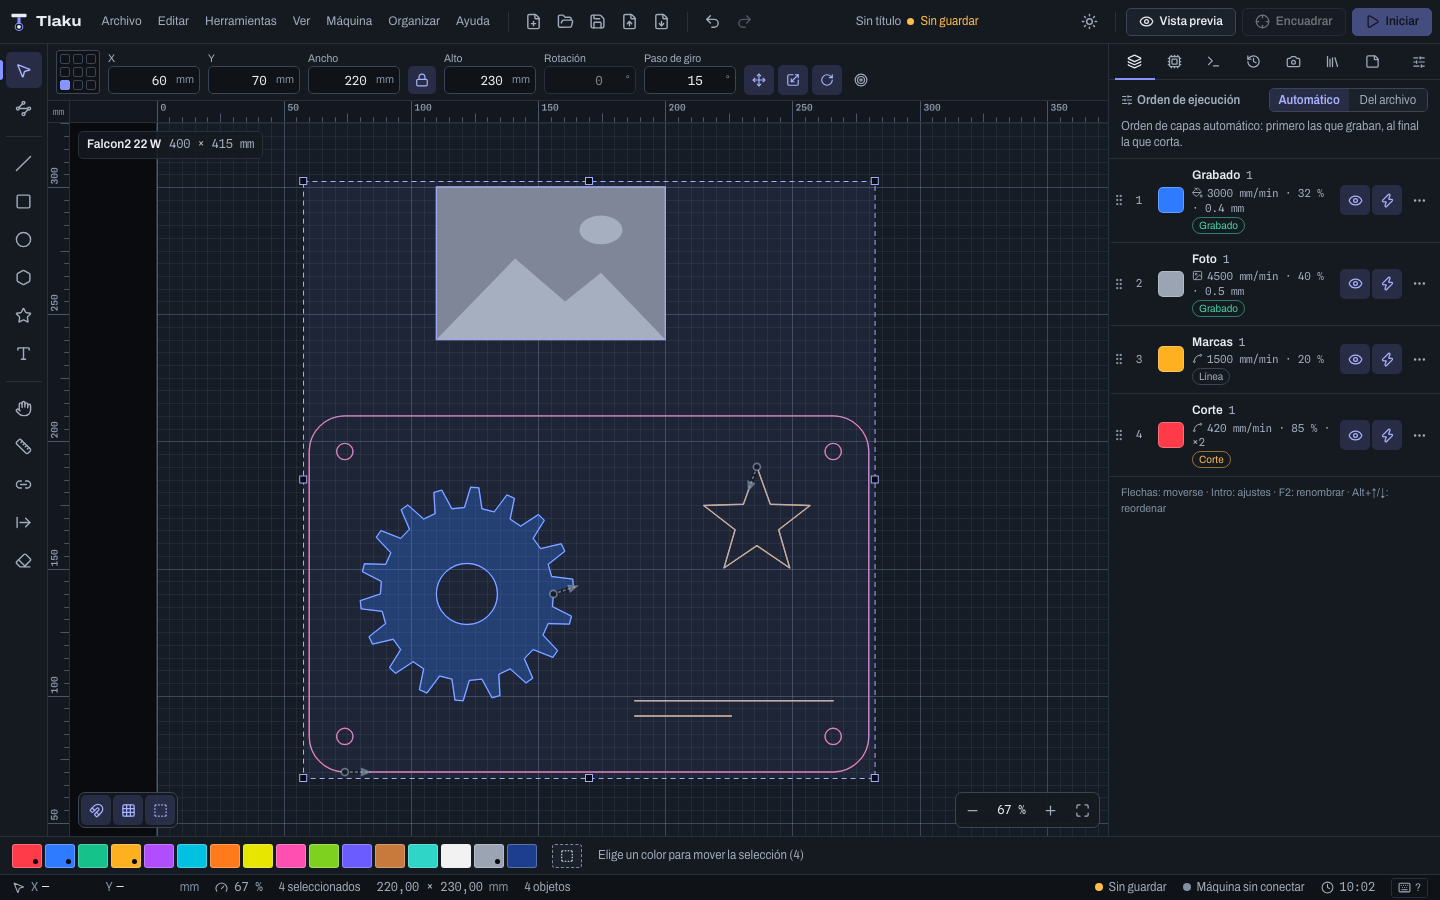The height and width of the screenshot is (900, 1440).
Task: Open the camera panel tab
Action: pos(1293,62)
